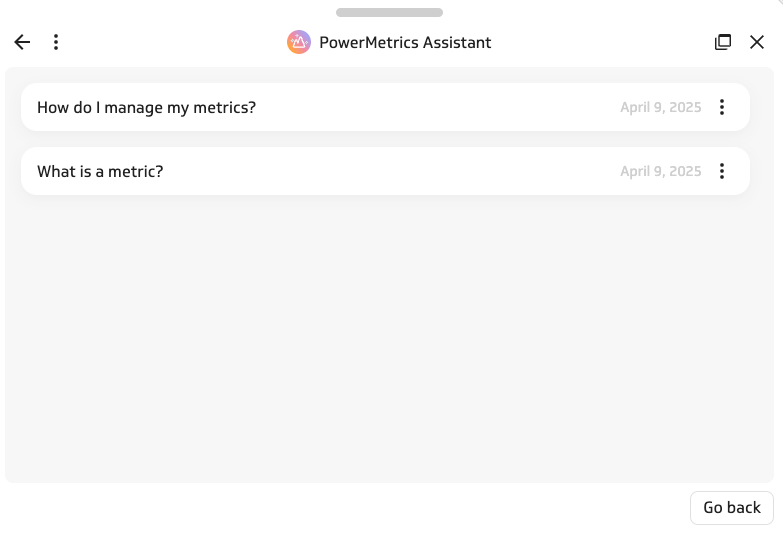Image resolution: width=783 pixels, height=536 pixels.
Task: Close the PowerMetrics Assistant panel
Action: [x=757, y=42]
